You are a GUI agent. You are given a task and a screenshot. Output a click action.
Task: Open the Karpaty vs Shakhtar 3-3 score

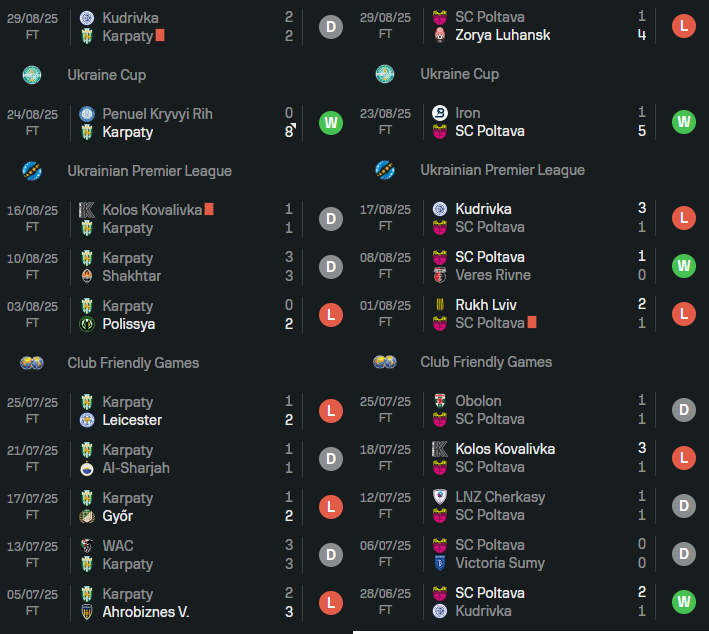coord(289,267)
